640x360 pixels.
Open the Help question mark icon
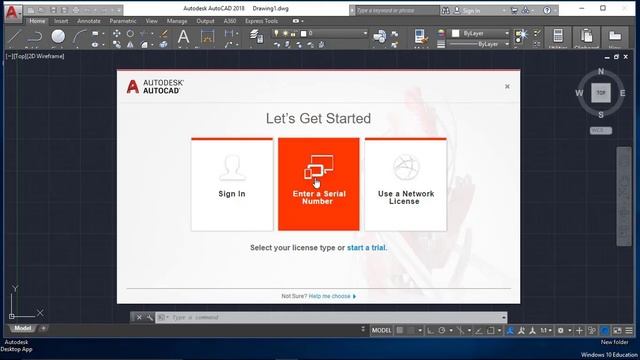[x=547, y=11]
